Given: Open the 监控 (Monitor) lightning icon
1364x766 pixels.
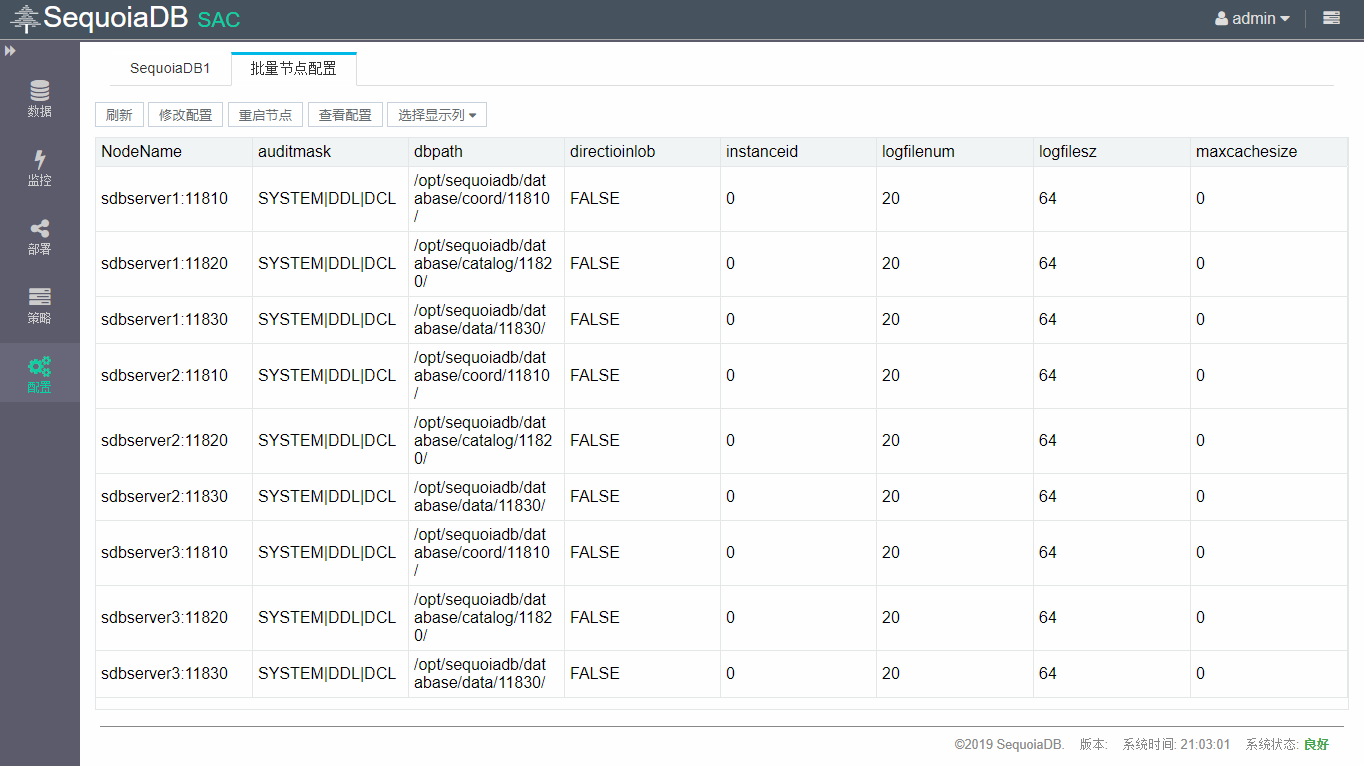Looking at the screenshot, I should 40,167.
